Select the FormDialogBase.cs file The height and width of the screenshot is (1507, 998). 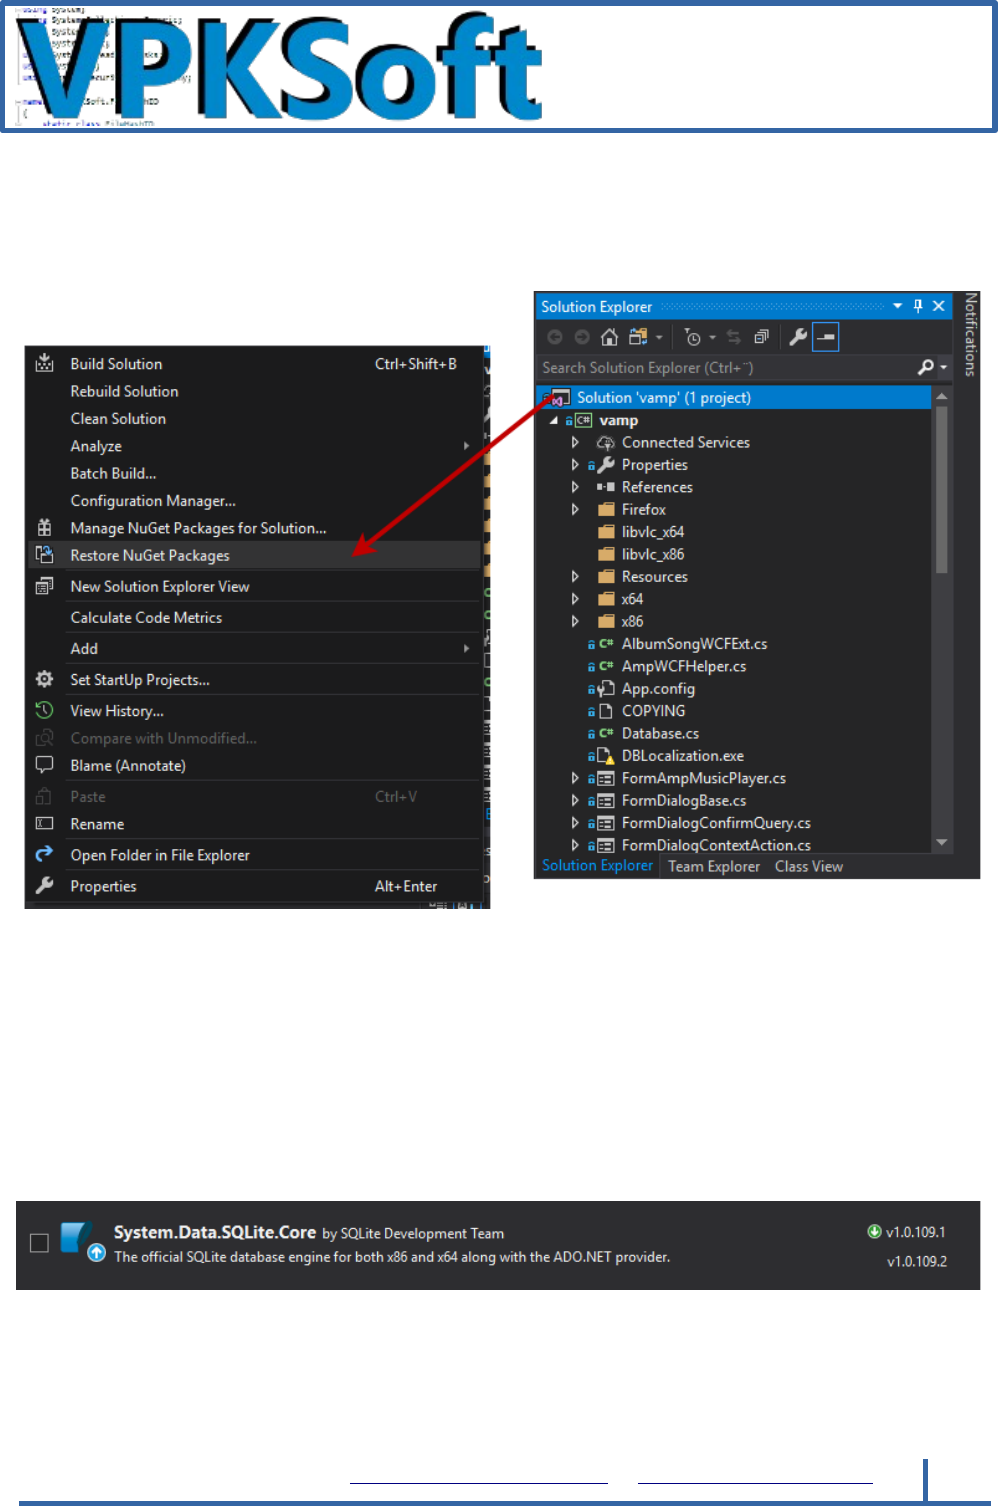coord(684,801)
